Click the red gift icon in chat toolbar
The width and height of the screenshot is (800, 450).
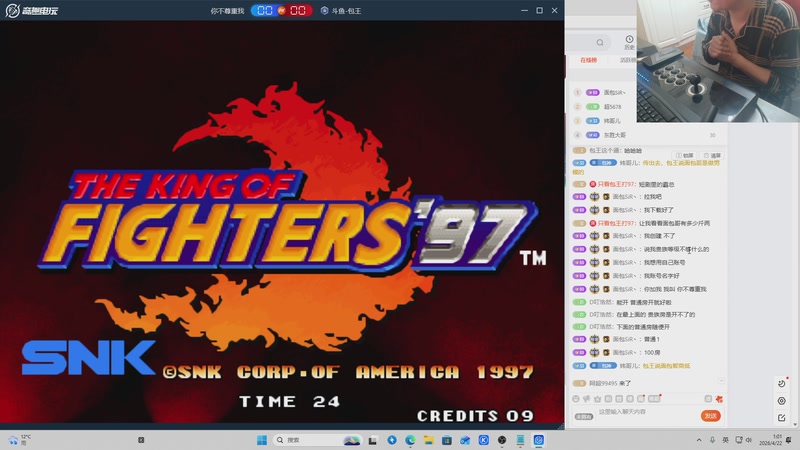(x=719, y=398)
